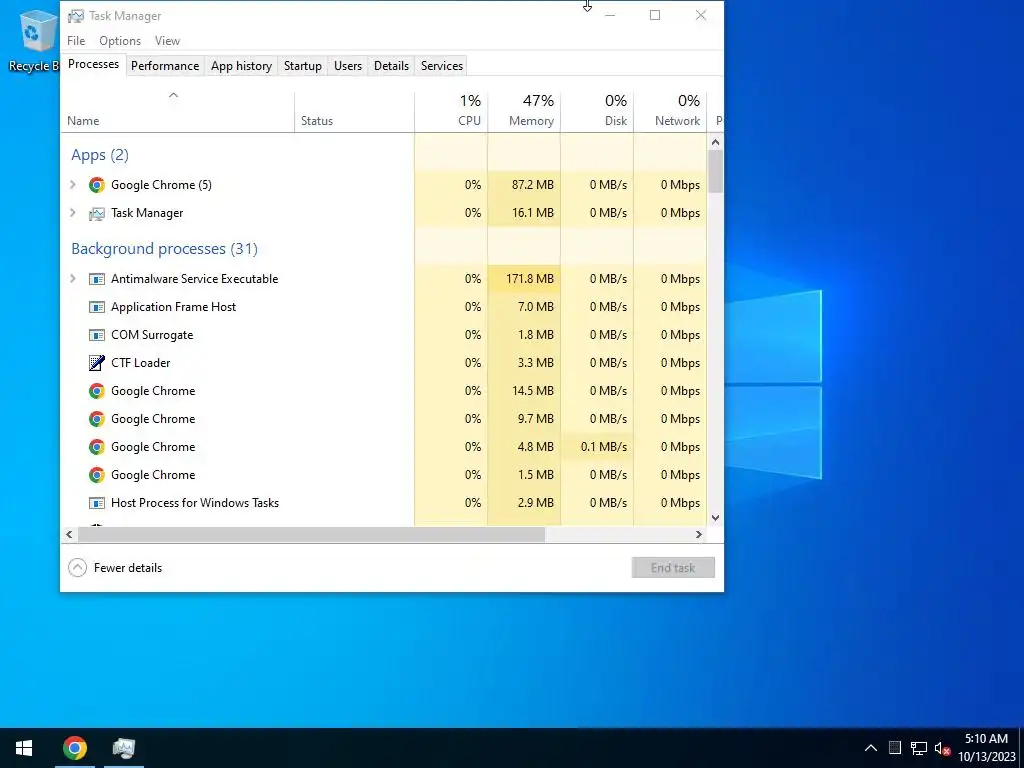Sort by the Network column header
Screen dimensions: 1024x768
point(671,111)
